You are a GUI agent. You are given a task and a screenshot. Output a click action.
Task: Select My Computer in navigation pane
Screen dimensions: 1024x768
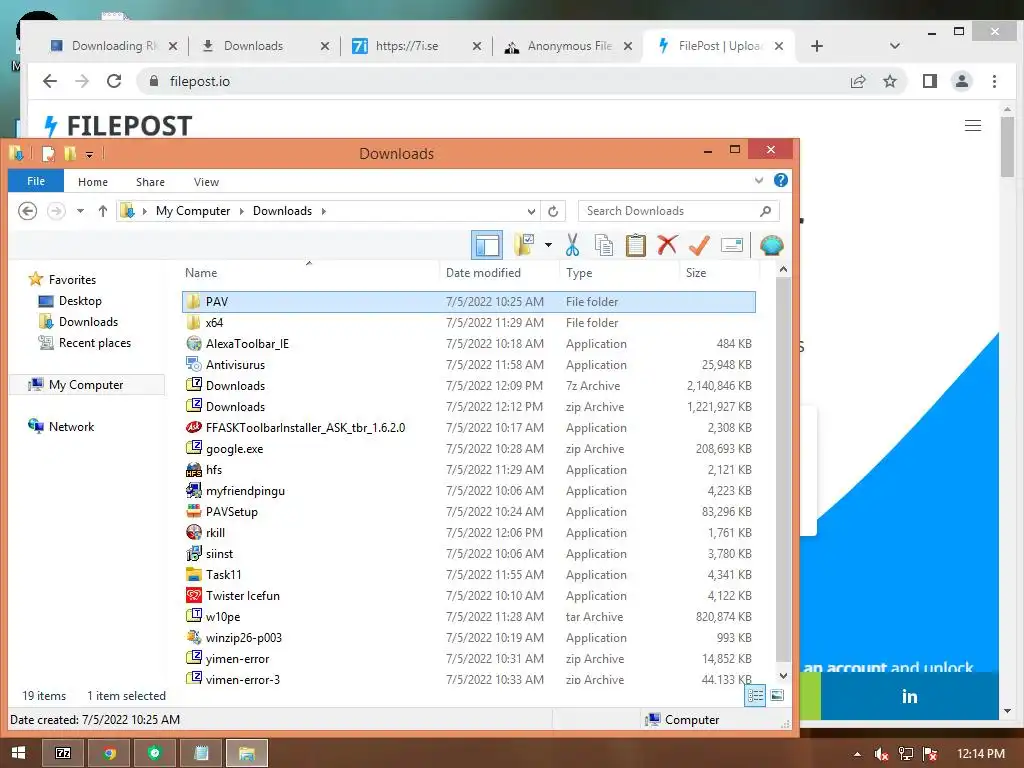[x=86, y=385]
